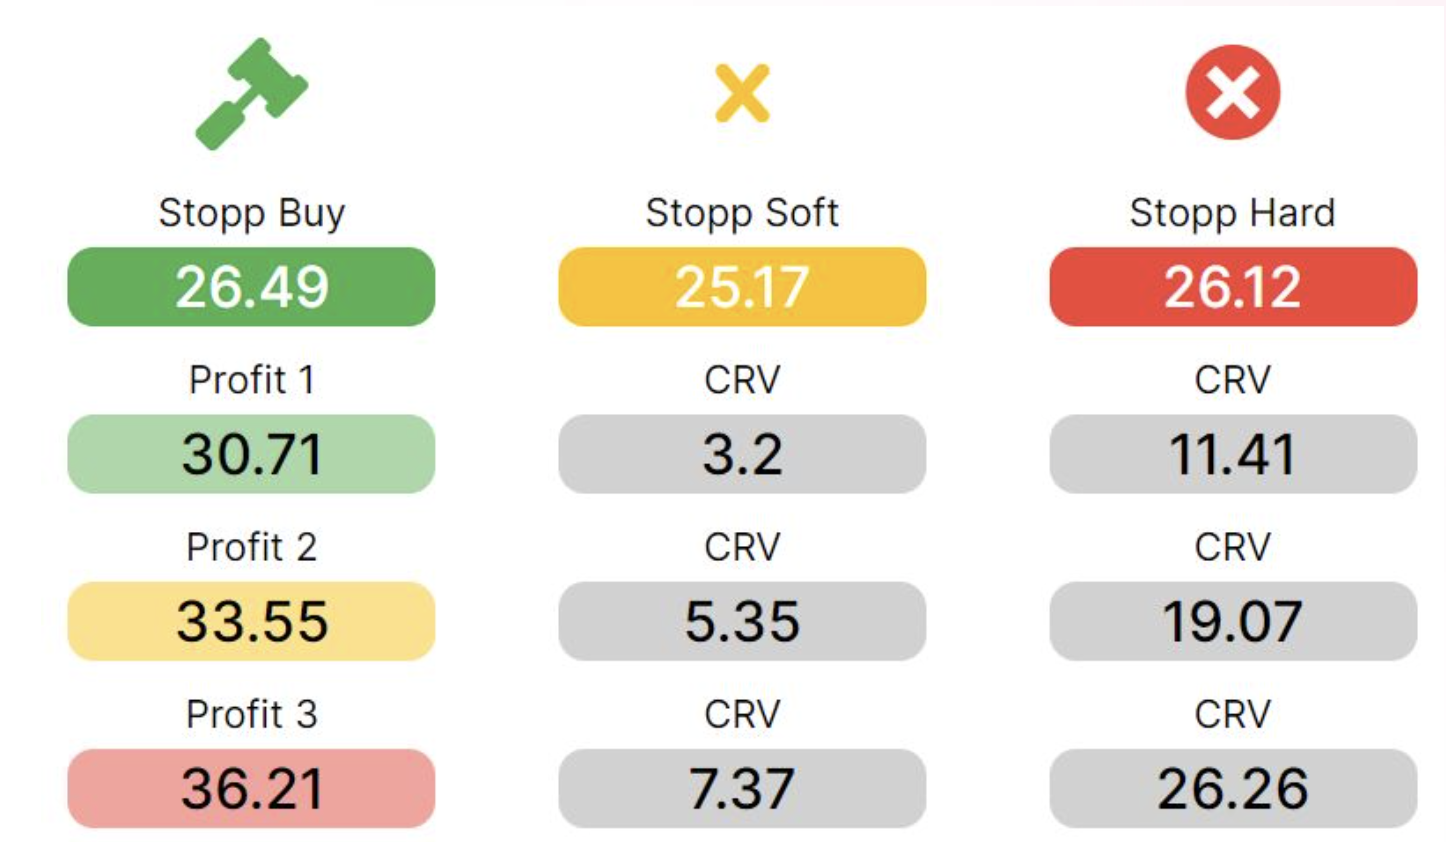The image size is (1446, 842).
Task: Click the Profit 2 value 33.55
Action: pos(251,621)
